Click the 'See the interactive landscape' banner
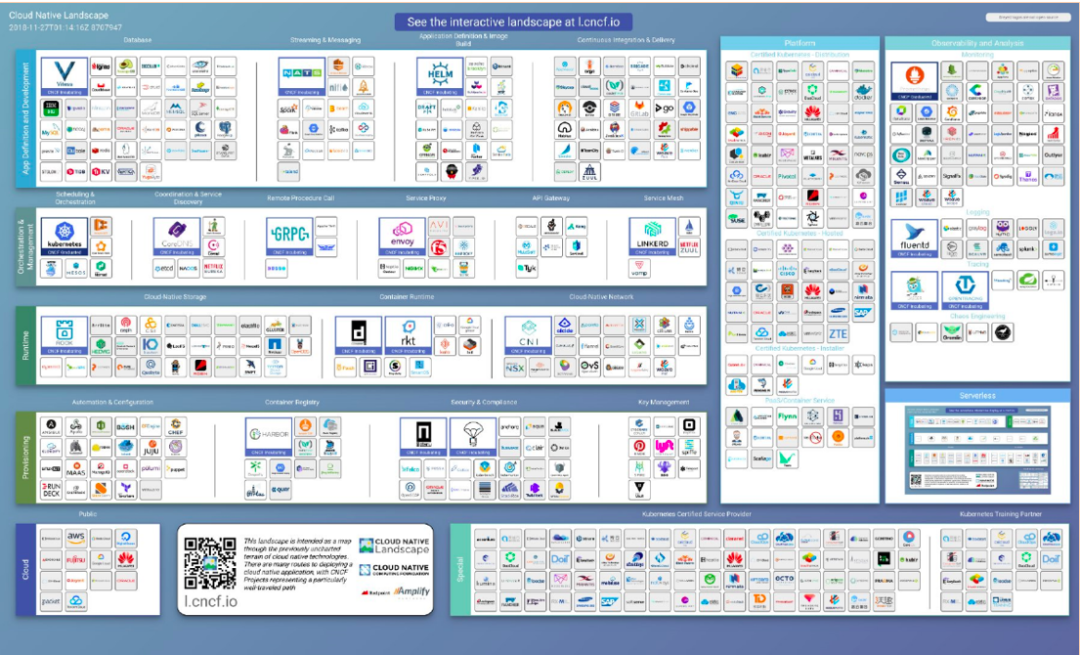1080x655 pixels. click(x=513, y=22)
